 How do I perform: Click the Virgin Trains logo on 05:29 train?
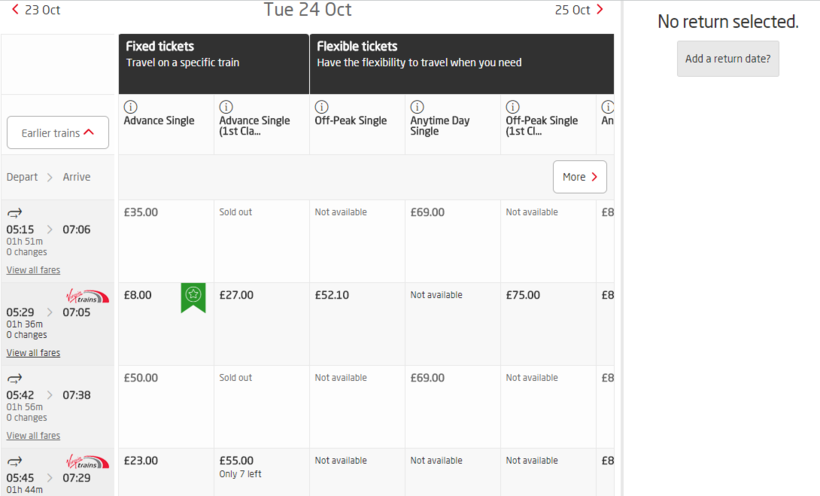pyautogui.click(x=87, y=297)
